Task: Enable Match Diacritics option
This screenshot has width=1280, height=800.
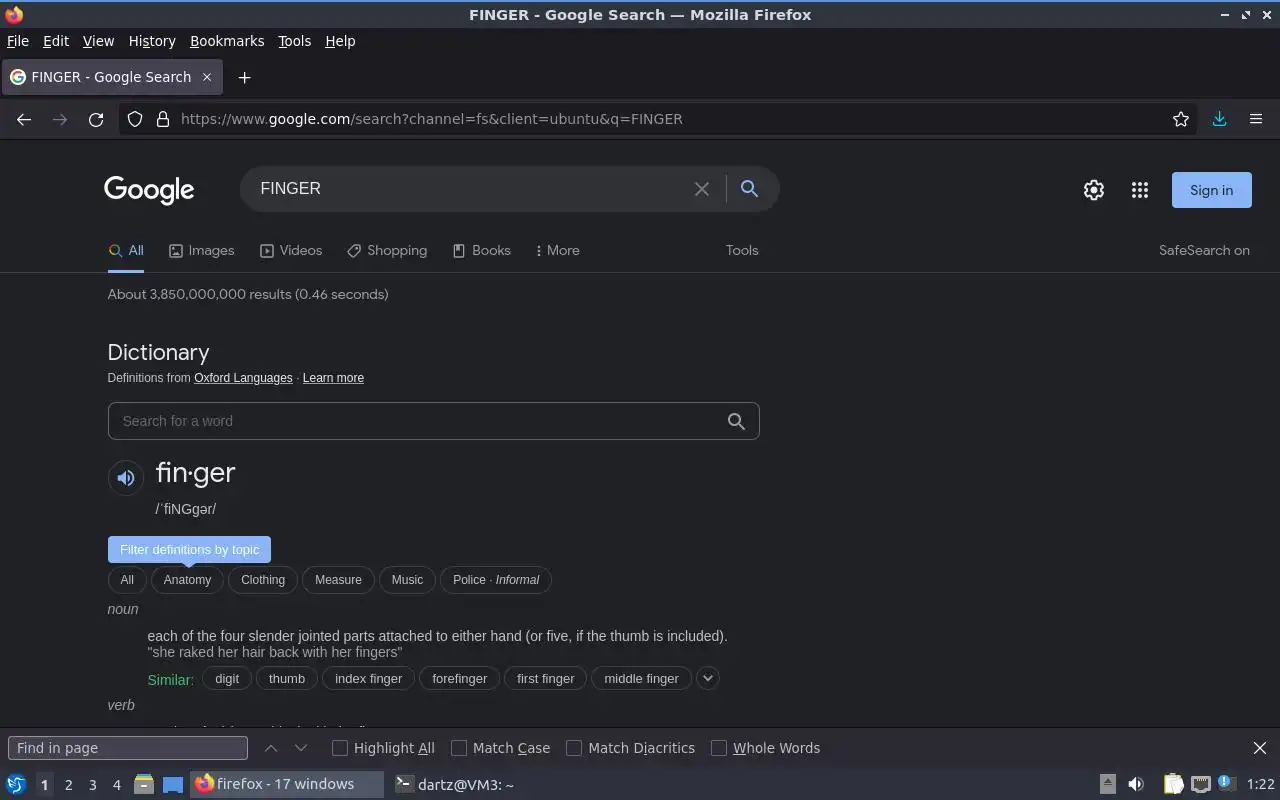Action: coord(574,748)
